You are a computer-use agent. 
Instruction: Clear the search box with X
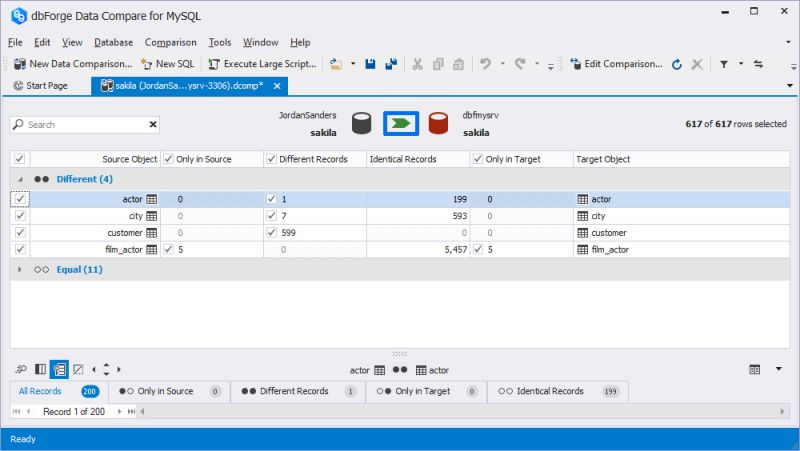[x=153, y=124]
